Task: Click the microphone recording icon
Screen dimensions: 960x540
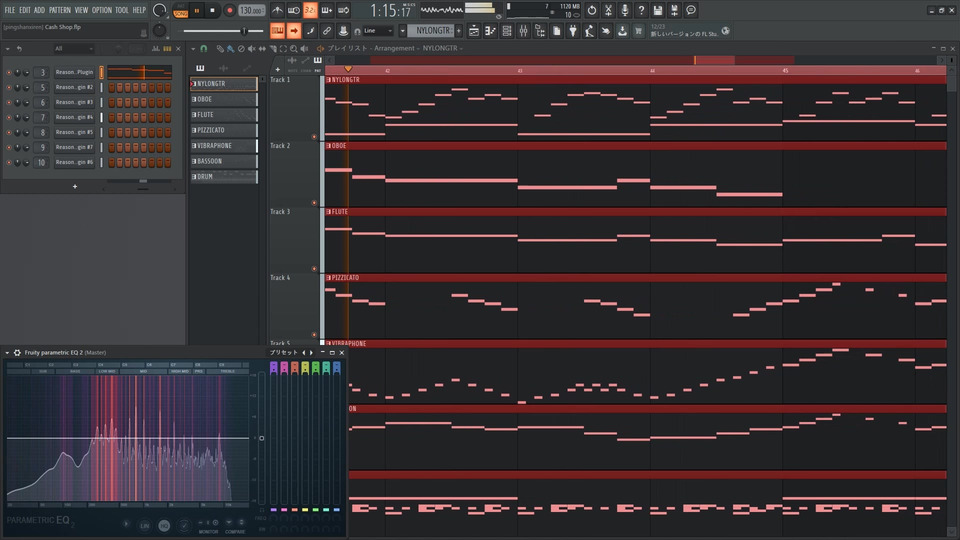Action: (624, 10)
